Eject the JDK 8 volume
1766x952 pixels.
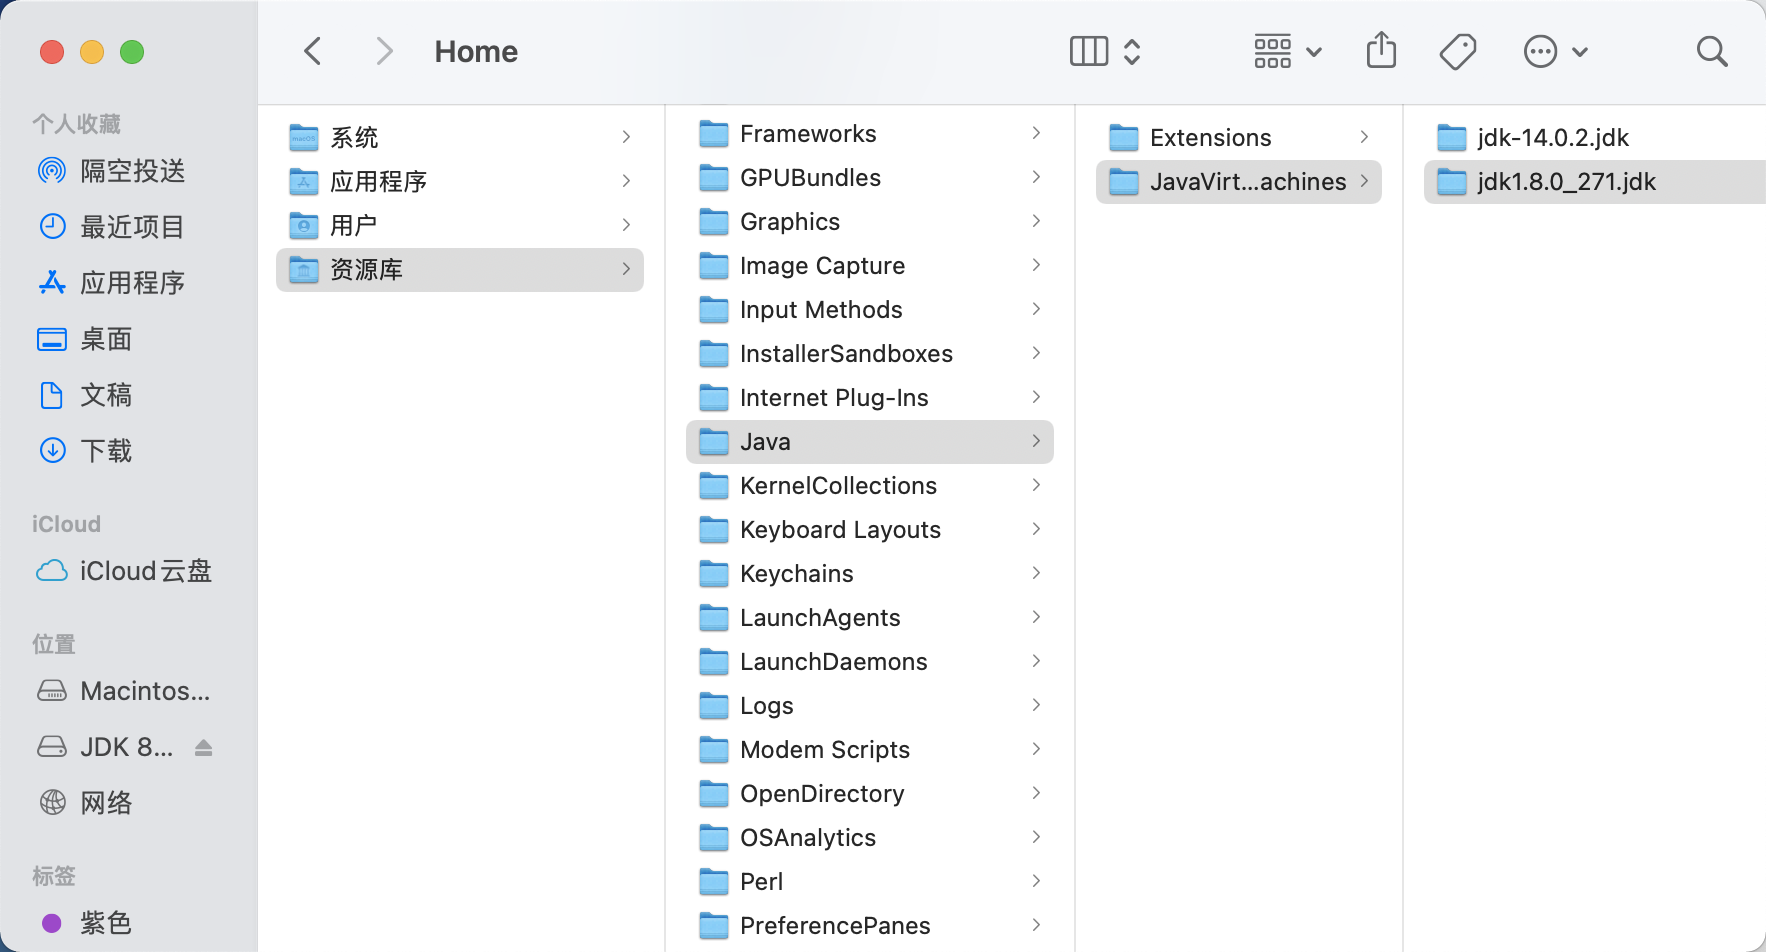pyautogui.click(x=204, y=747)
